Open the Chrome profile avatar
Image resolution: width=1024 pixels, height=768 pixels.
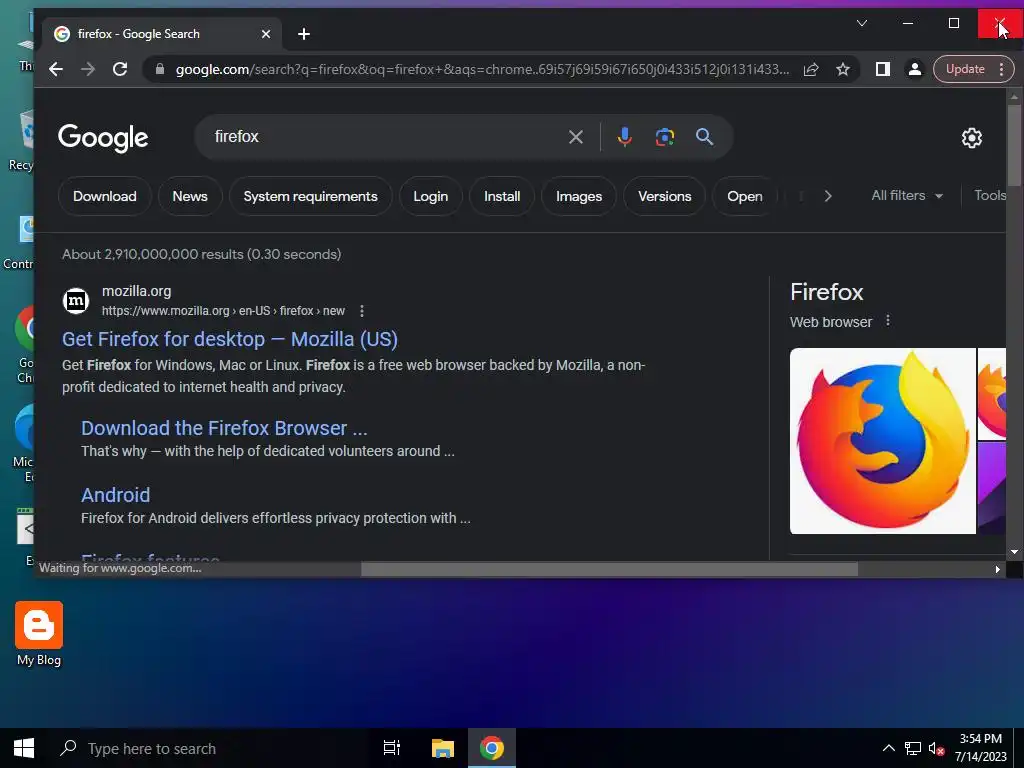coord(915,69)
